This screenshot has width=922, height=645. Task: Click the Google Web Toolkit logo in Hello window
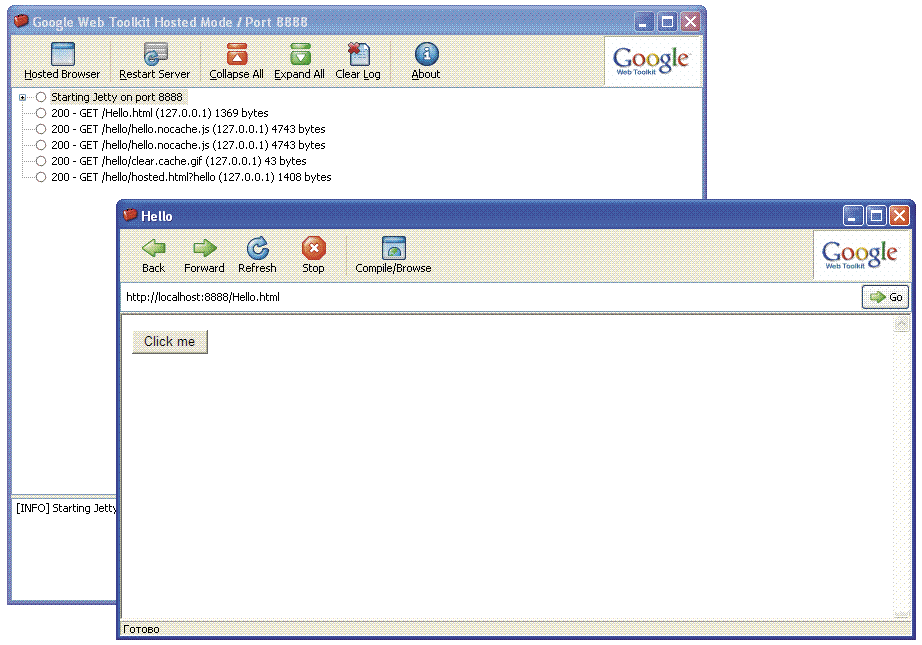859,256
